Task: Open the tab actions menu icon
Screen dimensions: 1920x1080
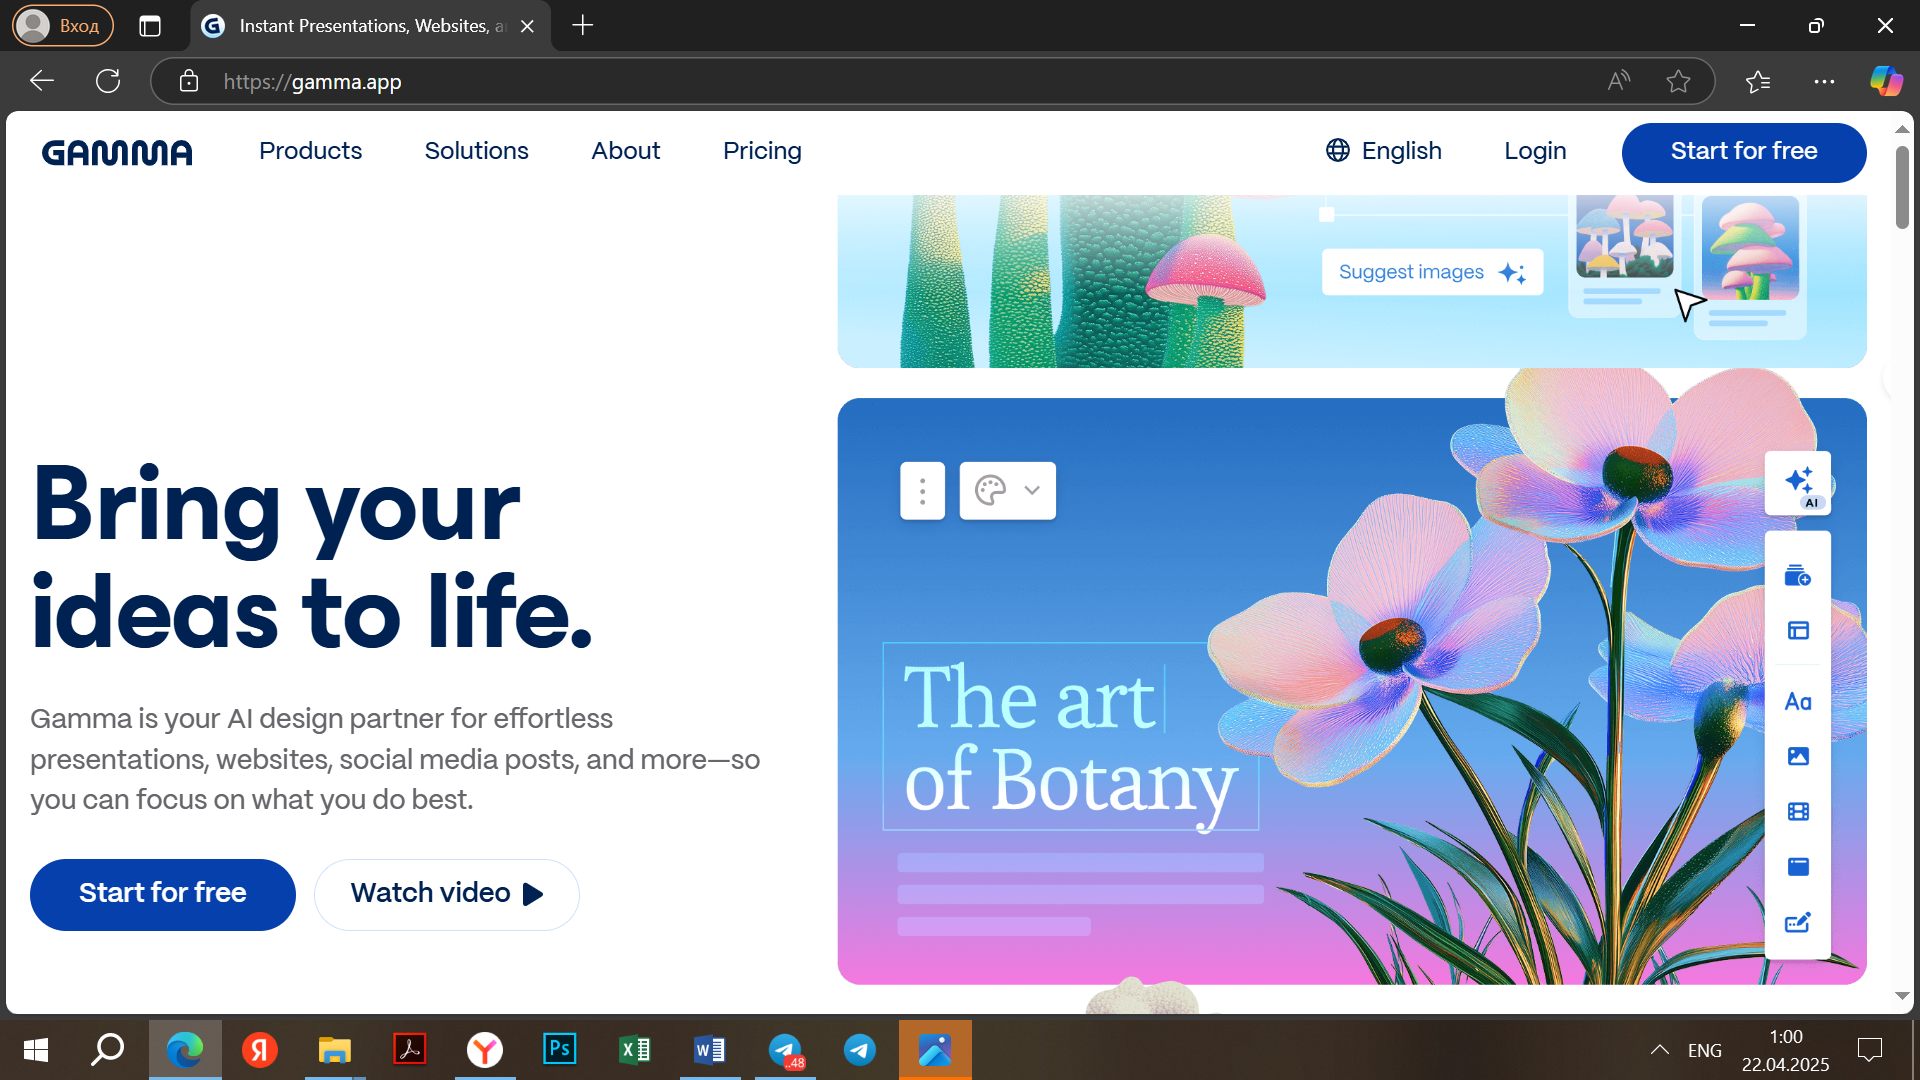Action: [150, 26]
